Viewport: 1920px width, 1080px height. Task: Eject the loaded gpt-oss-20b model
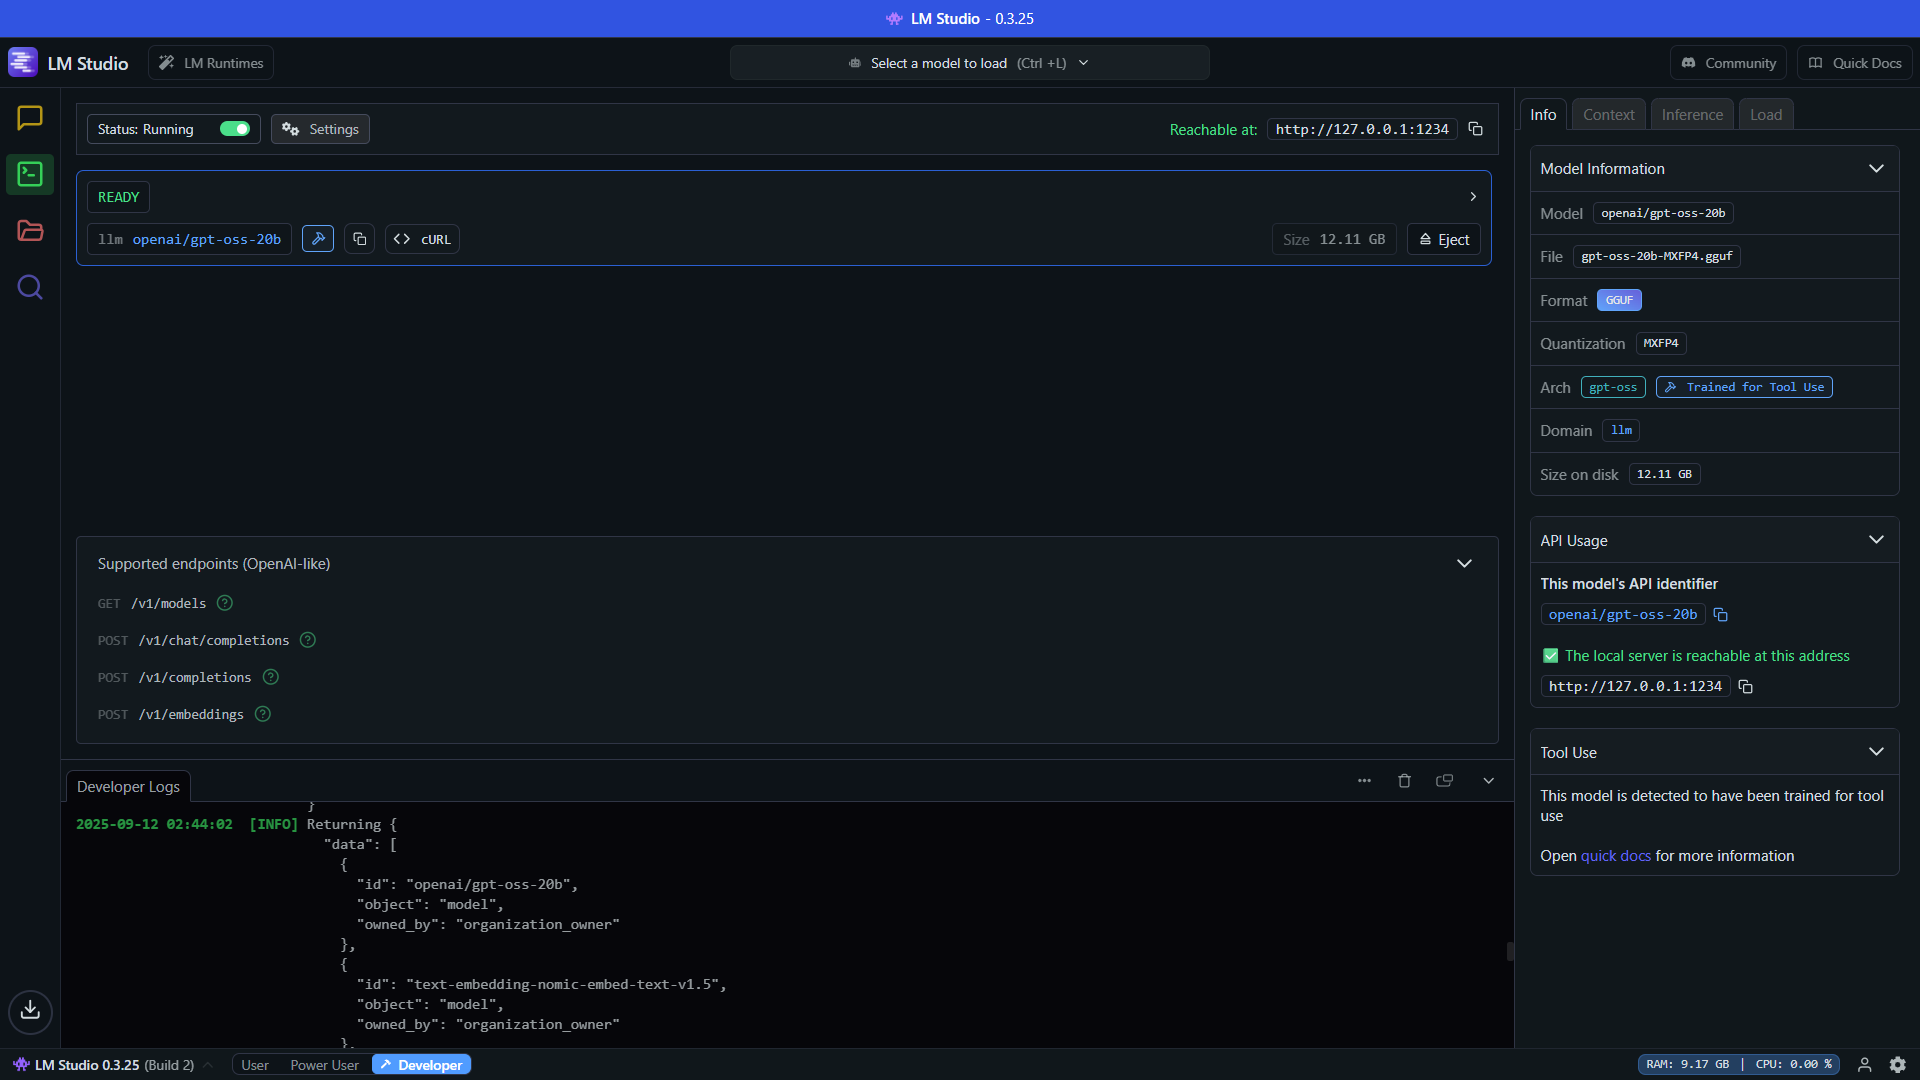pyautogui.click(x=1444, y=239)
